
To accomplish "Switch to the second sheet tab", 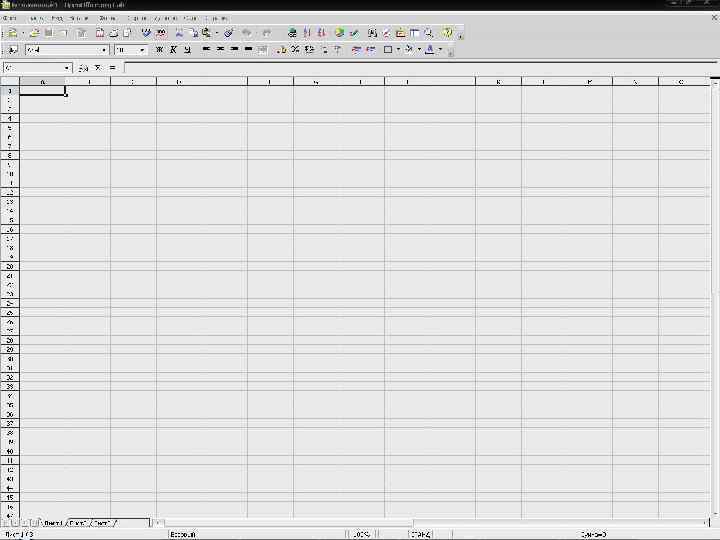I will click(x=77, y=523).
